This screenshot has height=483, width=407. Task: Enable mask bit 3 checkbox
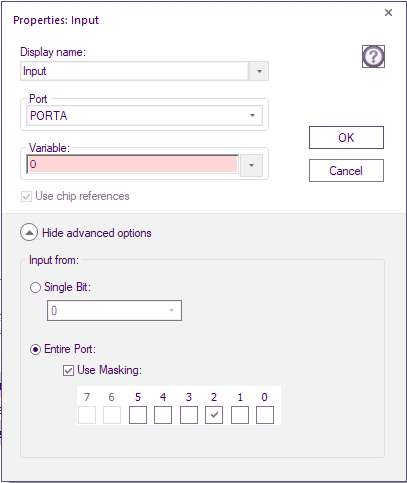(189, 415)
